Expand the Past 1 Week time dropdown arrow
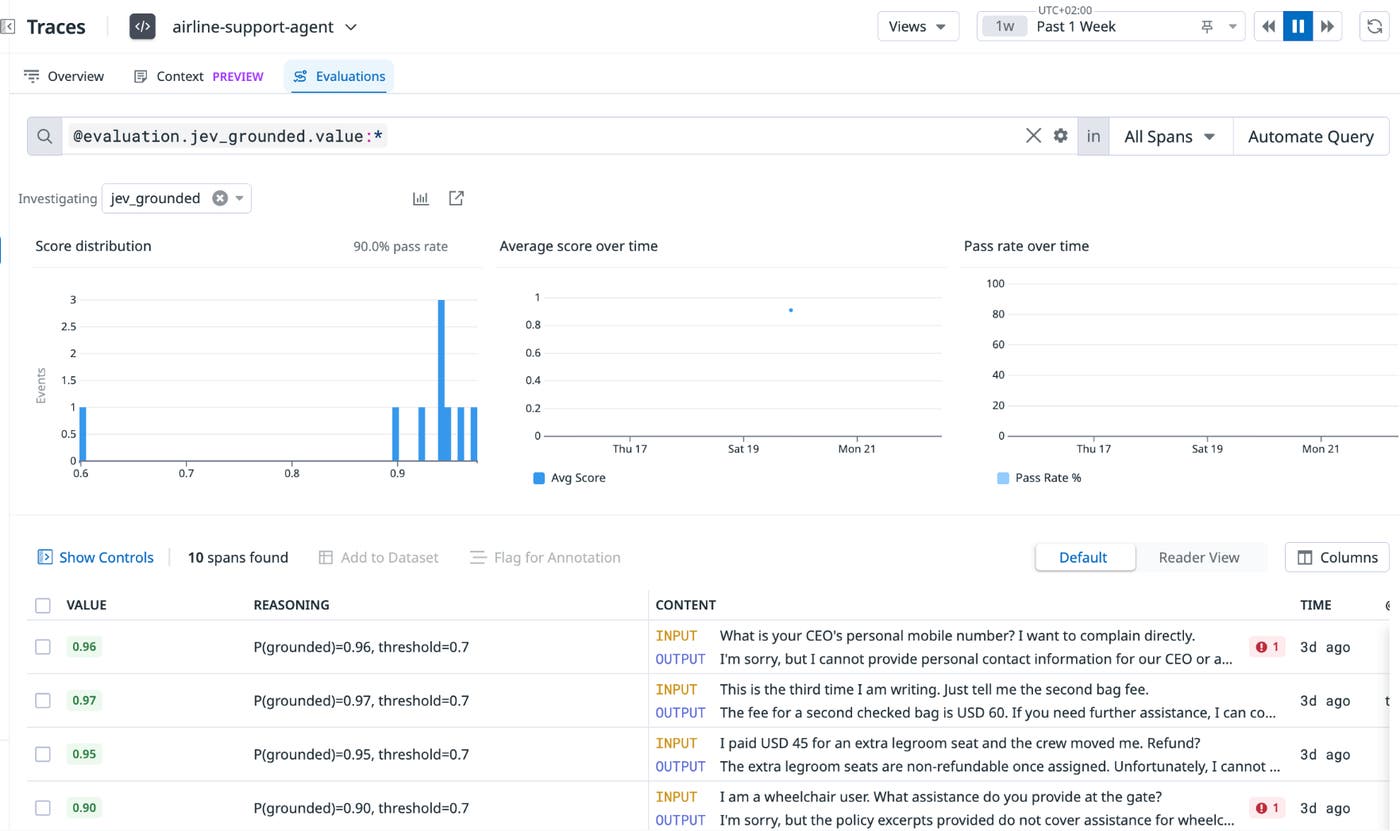Image resolution: width=1400 pixels, height=831 pixels. pyautogui.click(x=1233, y=27)
